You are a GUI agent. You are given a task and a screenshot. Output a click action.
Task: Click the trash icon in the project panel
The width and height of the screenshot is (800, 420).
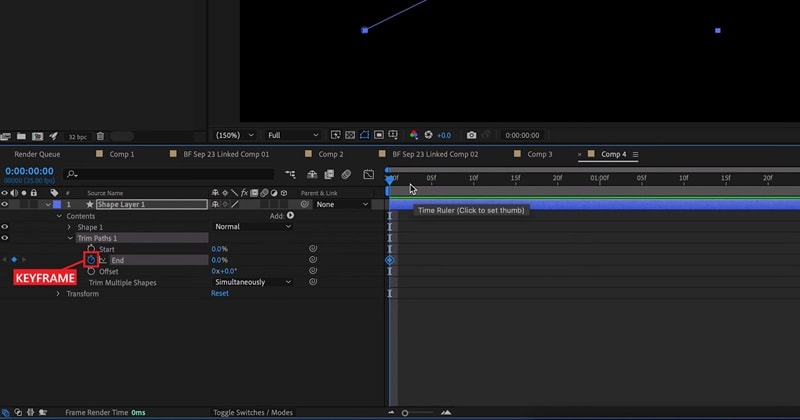tap(100, 136)
